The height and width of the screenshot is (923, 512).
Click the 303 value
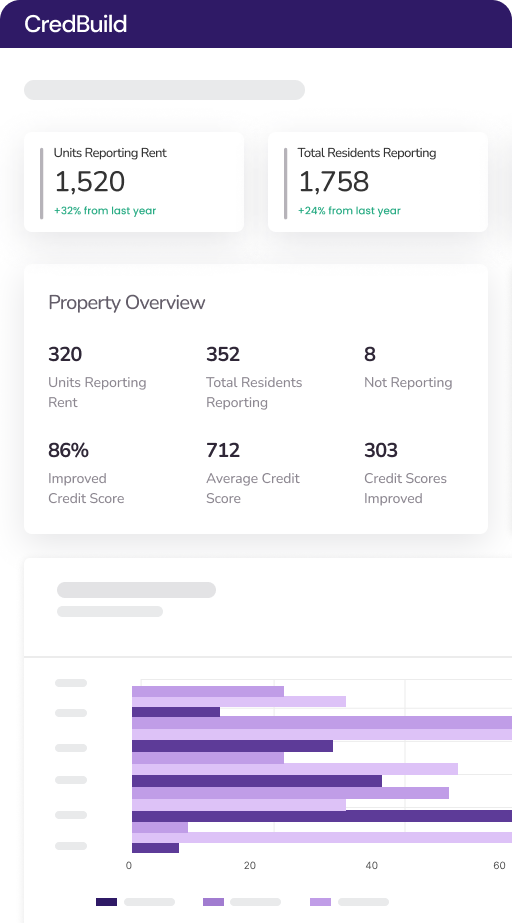click(x=381, y=450)
